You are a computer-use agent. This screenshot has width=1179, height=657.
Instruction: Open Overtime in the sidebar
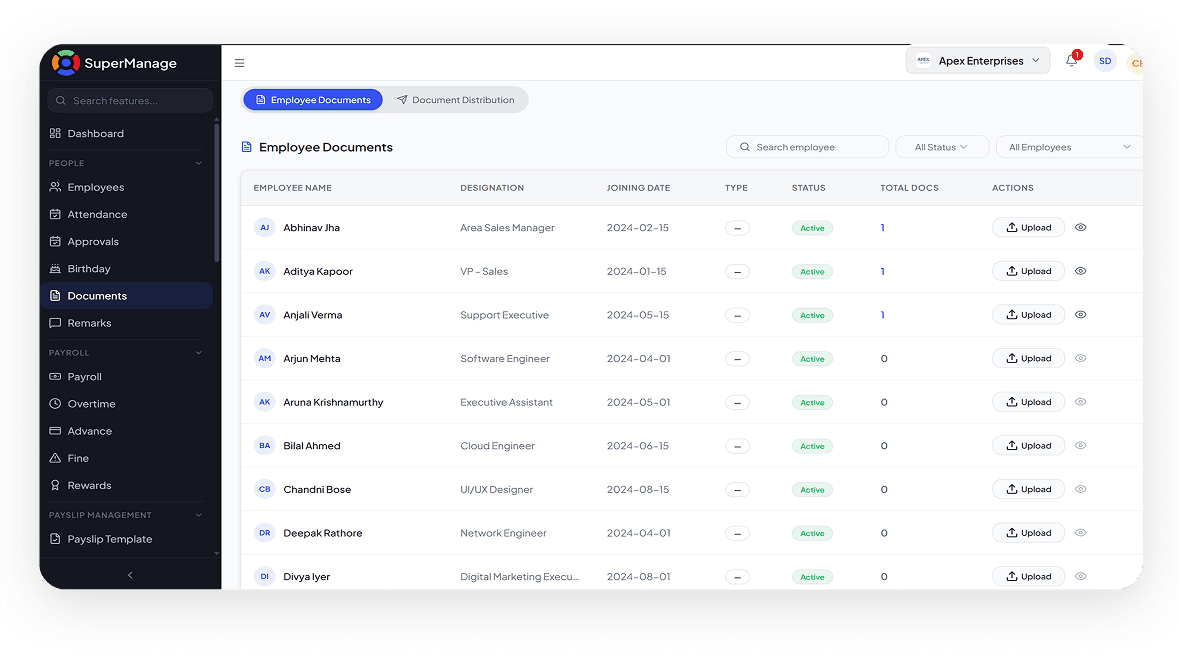click(x=126, y=404)
